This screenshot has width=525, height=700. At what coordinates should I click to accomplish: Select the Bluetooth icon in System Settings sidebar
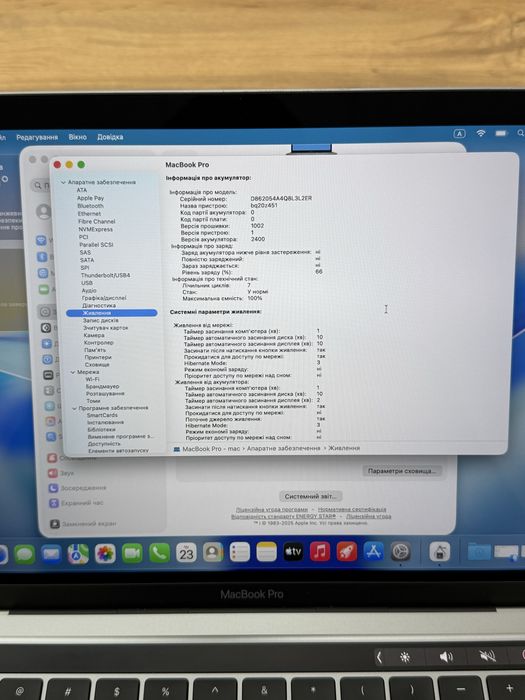click(42, 257)
